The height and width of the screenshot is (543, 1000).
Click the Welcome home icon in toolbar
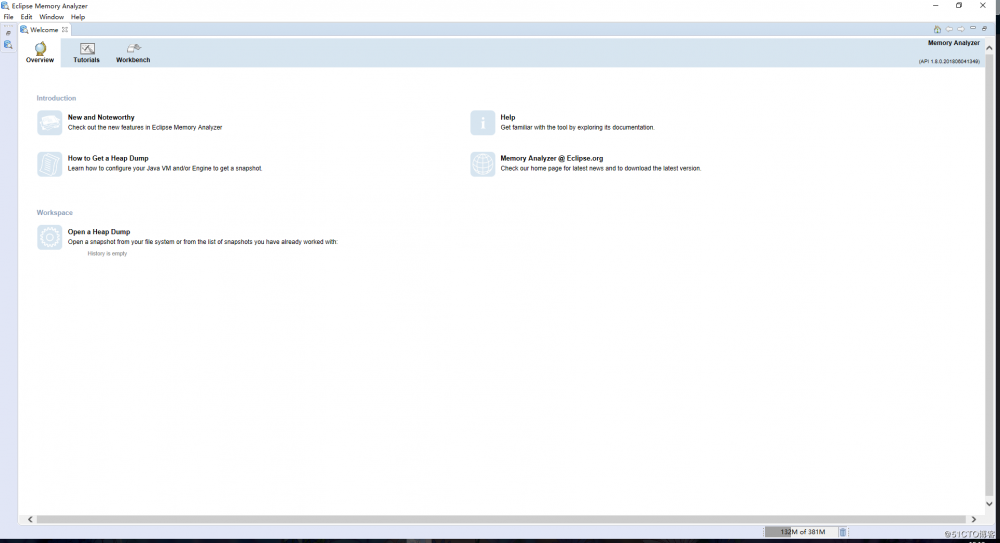tap(937, 29)
